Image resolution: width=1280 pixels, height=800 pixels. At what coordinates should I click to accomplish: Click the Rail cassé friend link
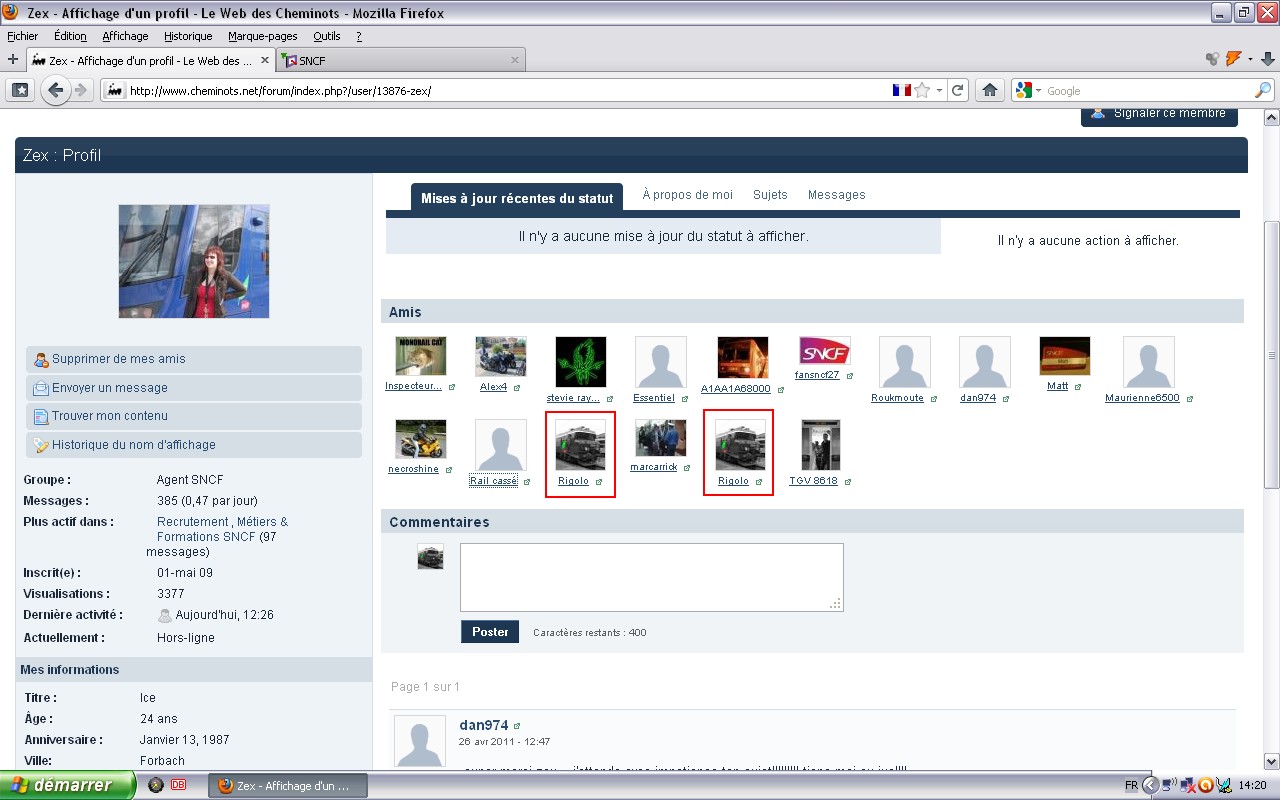tap(493, 481)
